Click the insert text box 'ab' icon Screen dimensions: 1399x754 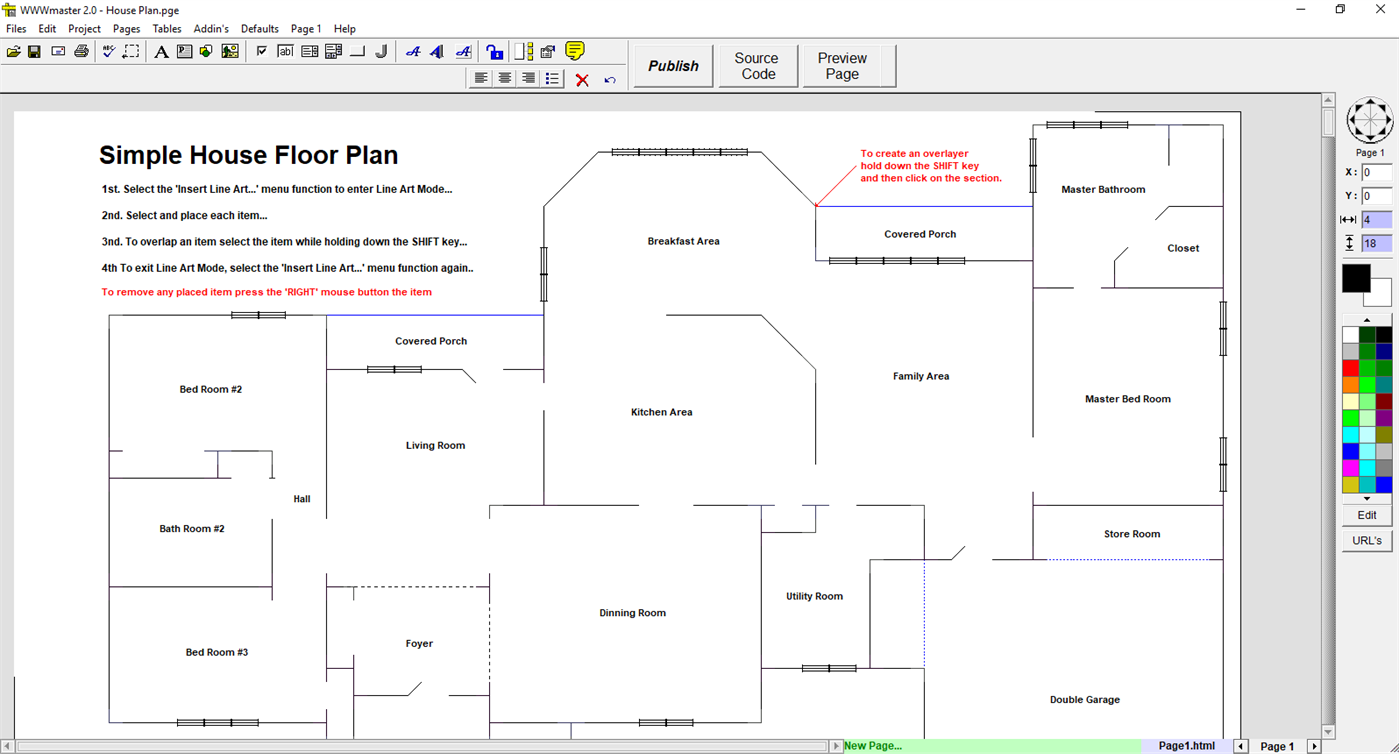[284, 51]
